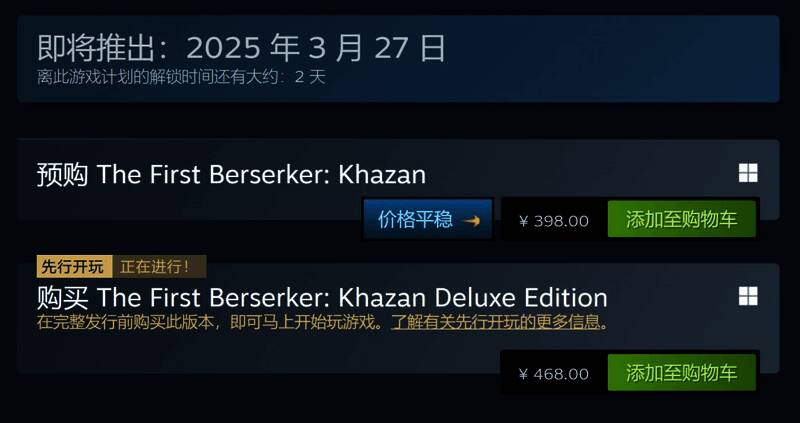Add standard Khazan edition to cart

[681, 219]
